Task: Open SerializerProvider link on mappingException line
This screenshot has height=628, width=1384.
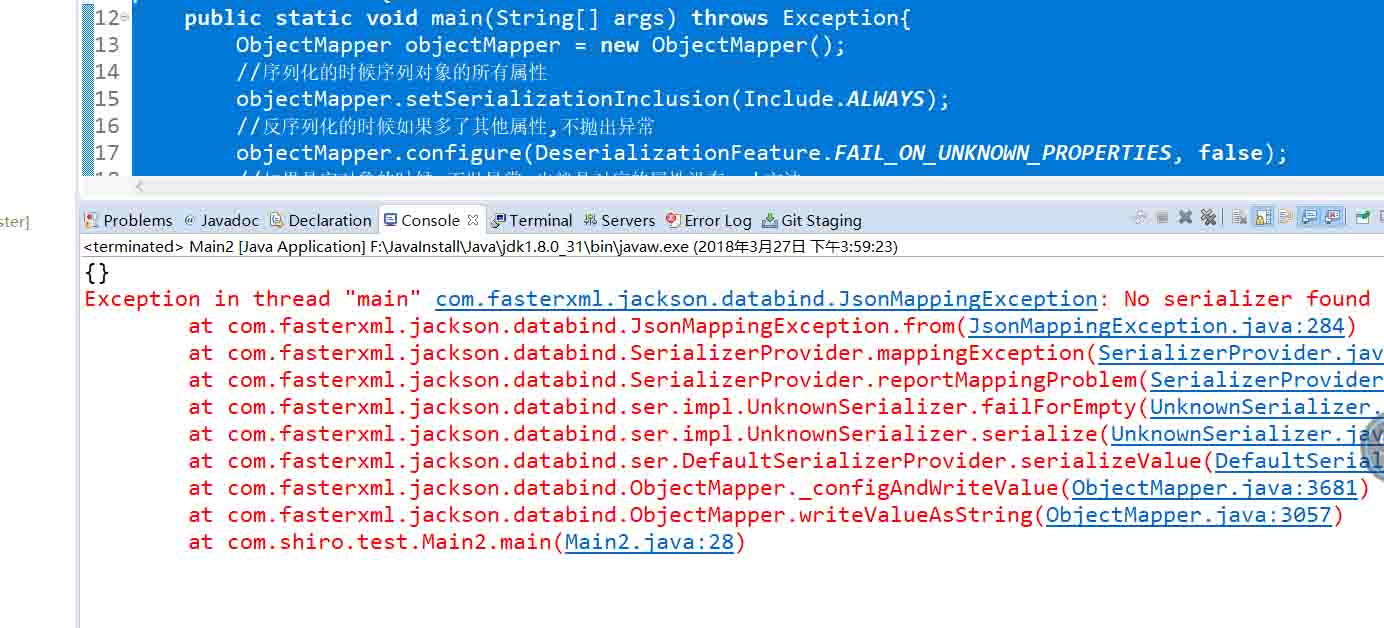Action: click(x=1241, y=353)
